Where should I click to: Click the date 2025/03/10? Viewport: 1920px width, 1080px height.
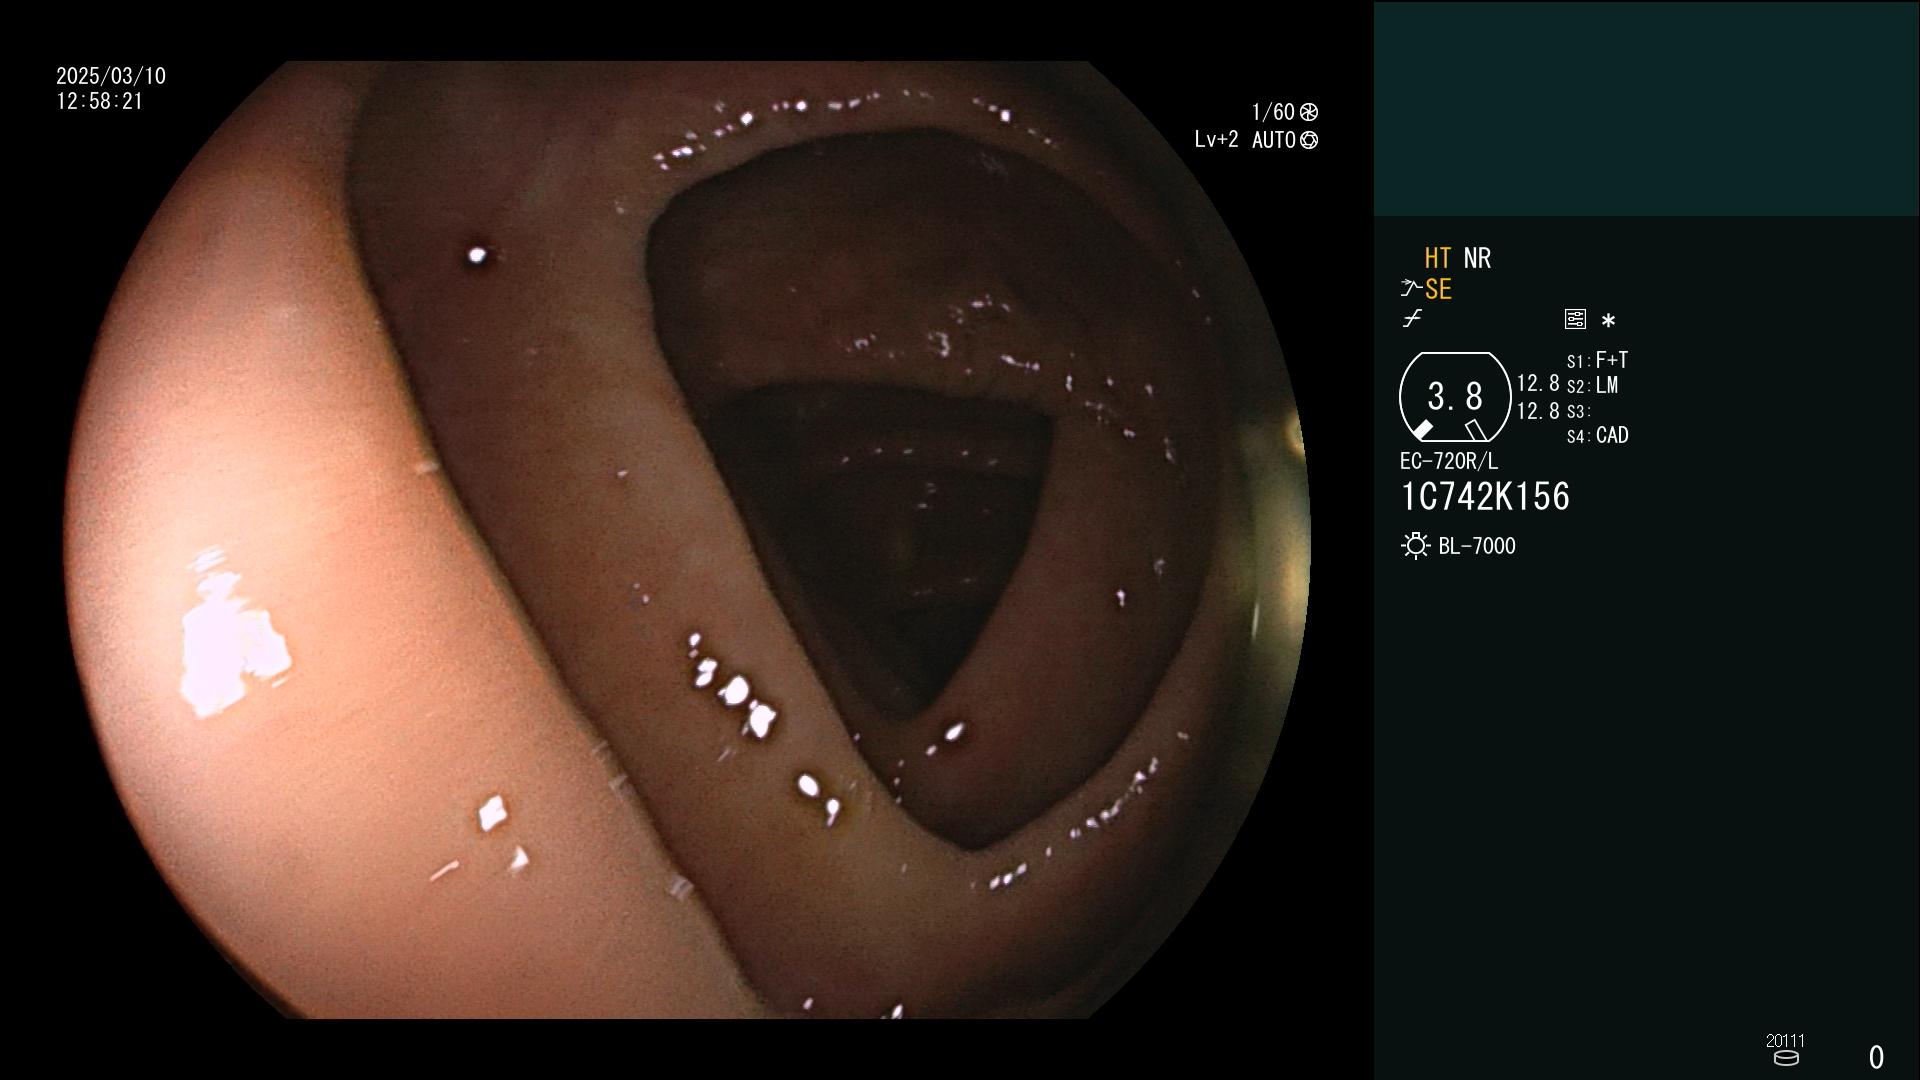coord(111,76)
